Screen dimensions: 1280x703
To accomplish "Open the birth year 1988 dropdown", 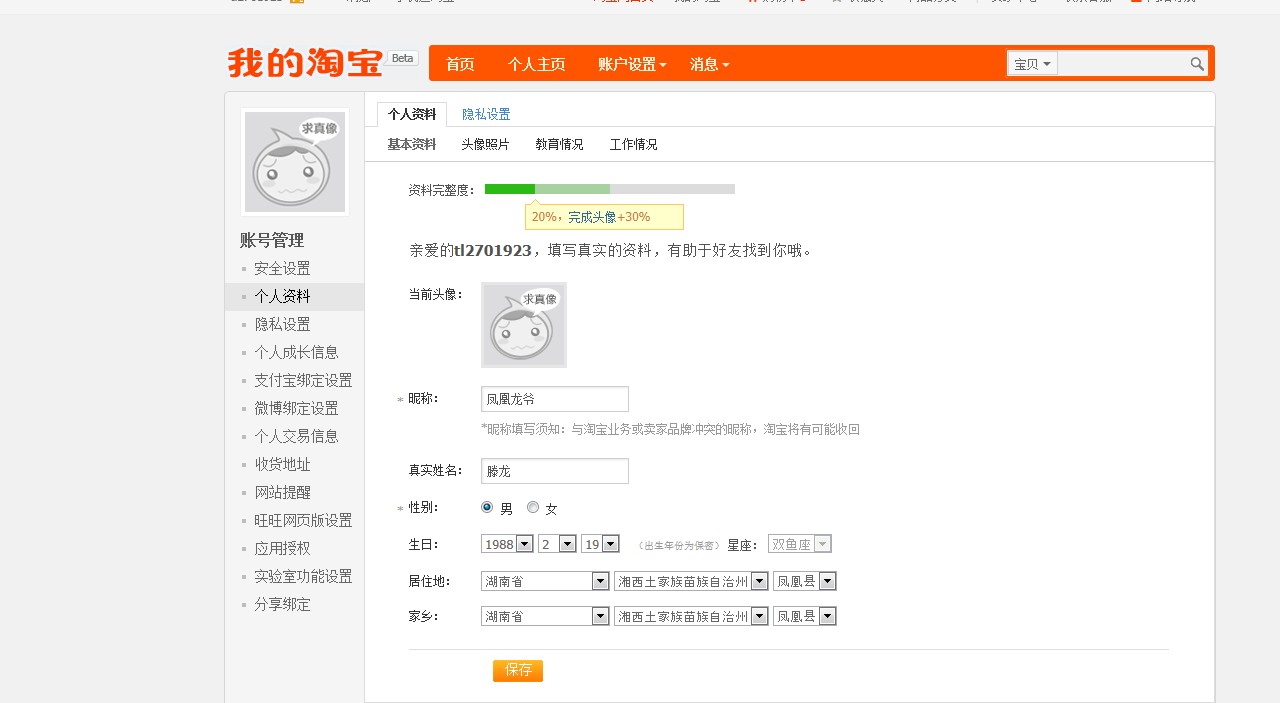I will [505, 544].
